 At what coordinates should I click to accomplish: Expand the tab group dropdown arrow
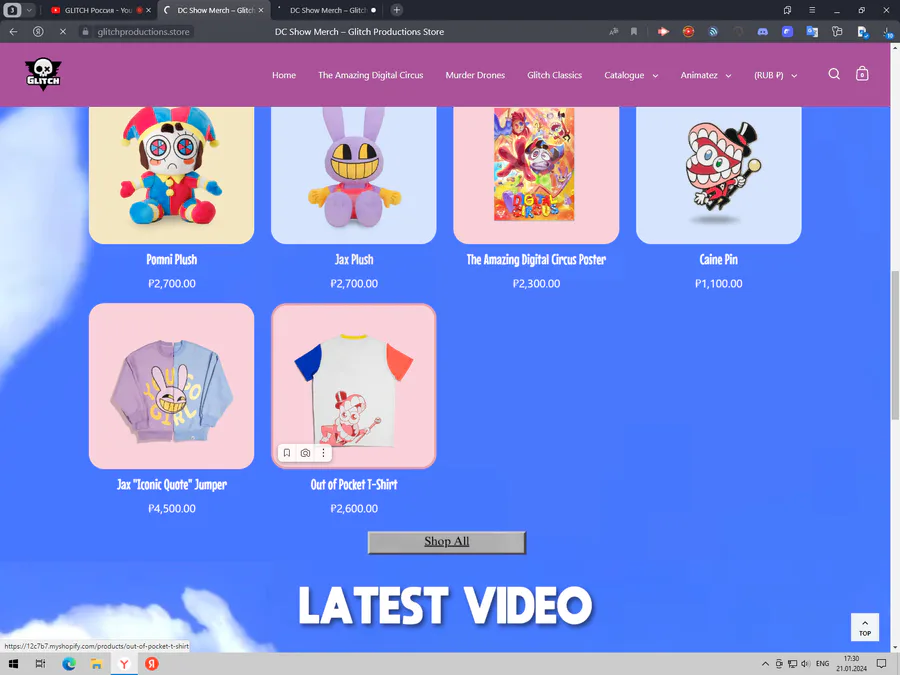(x=29, y=10)
